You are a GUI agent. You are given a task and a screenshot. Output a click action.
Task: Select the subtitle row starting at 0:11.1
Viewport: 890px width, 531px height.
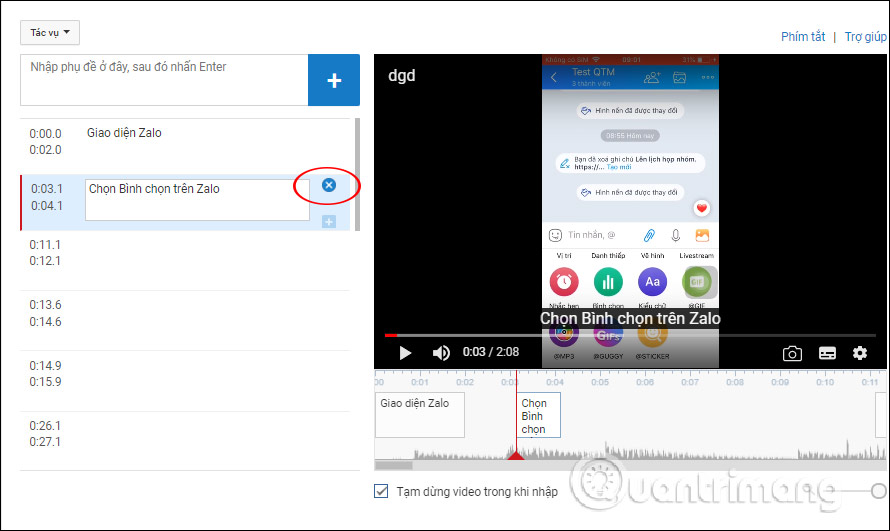point(185,260)
